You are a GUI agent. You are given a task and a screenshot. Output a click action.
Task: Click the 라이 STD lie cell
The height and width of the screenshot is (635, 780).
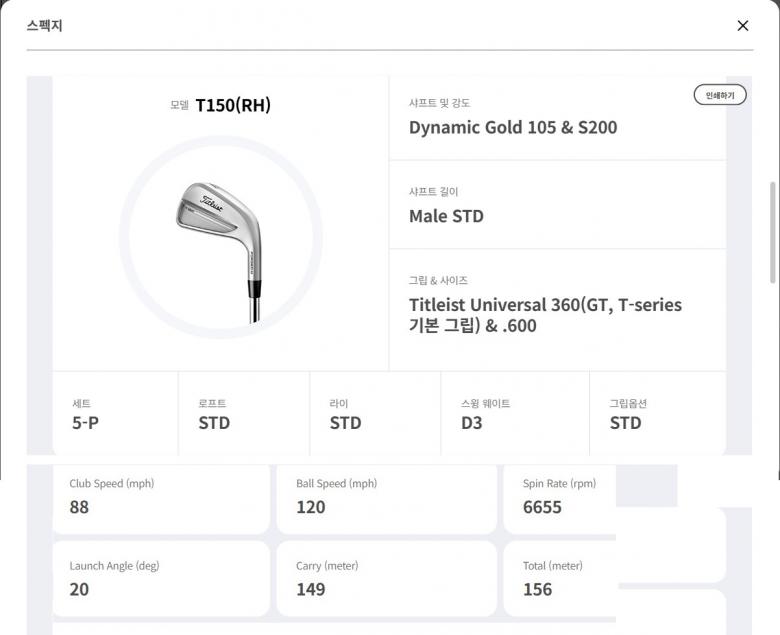tap(374, 414)
